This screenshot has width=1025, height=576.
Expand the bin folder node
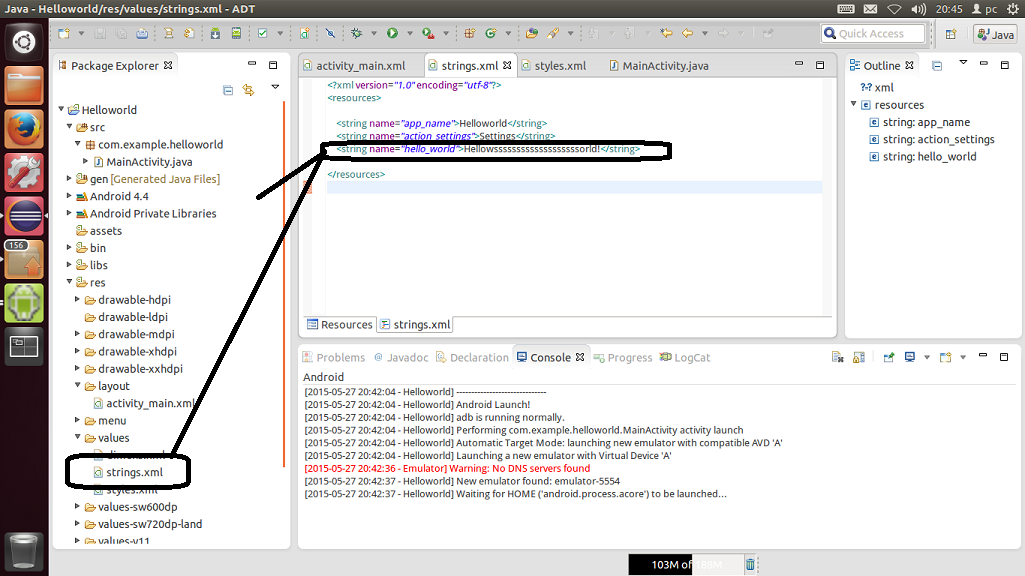pyautogui.click(x=69, y=247)
